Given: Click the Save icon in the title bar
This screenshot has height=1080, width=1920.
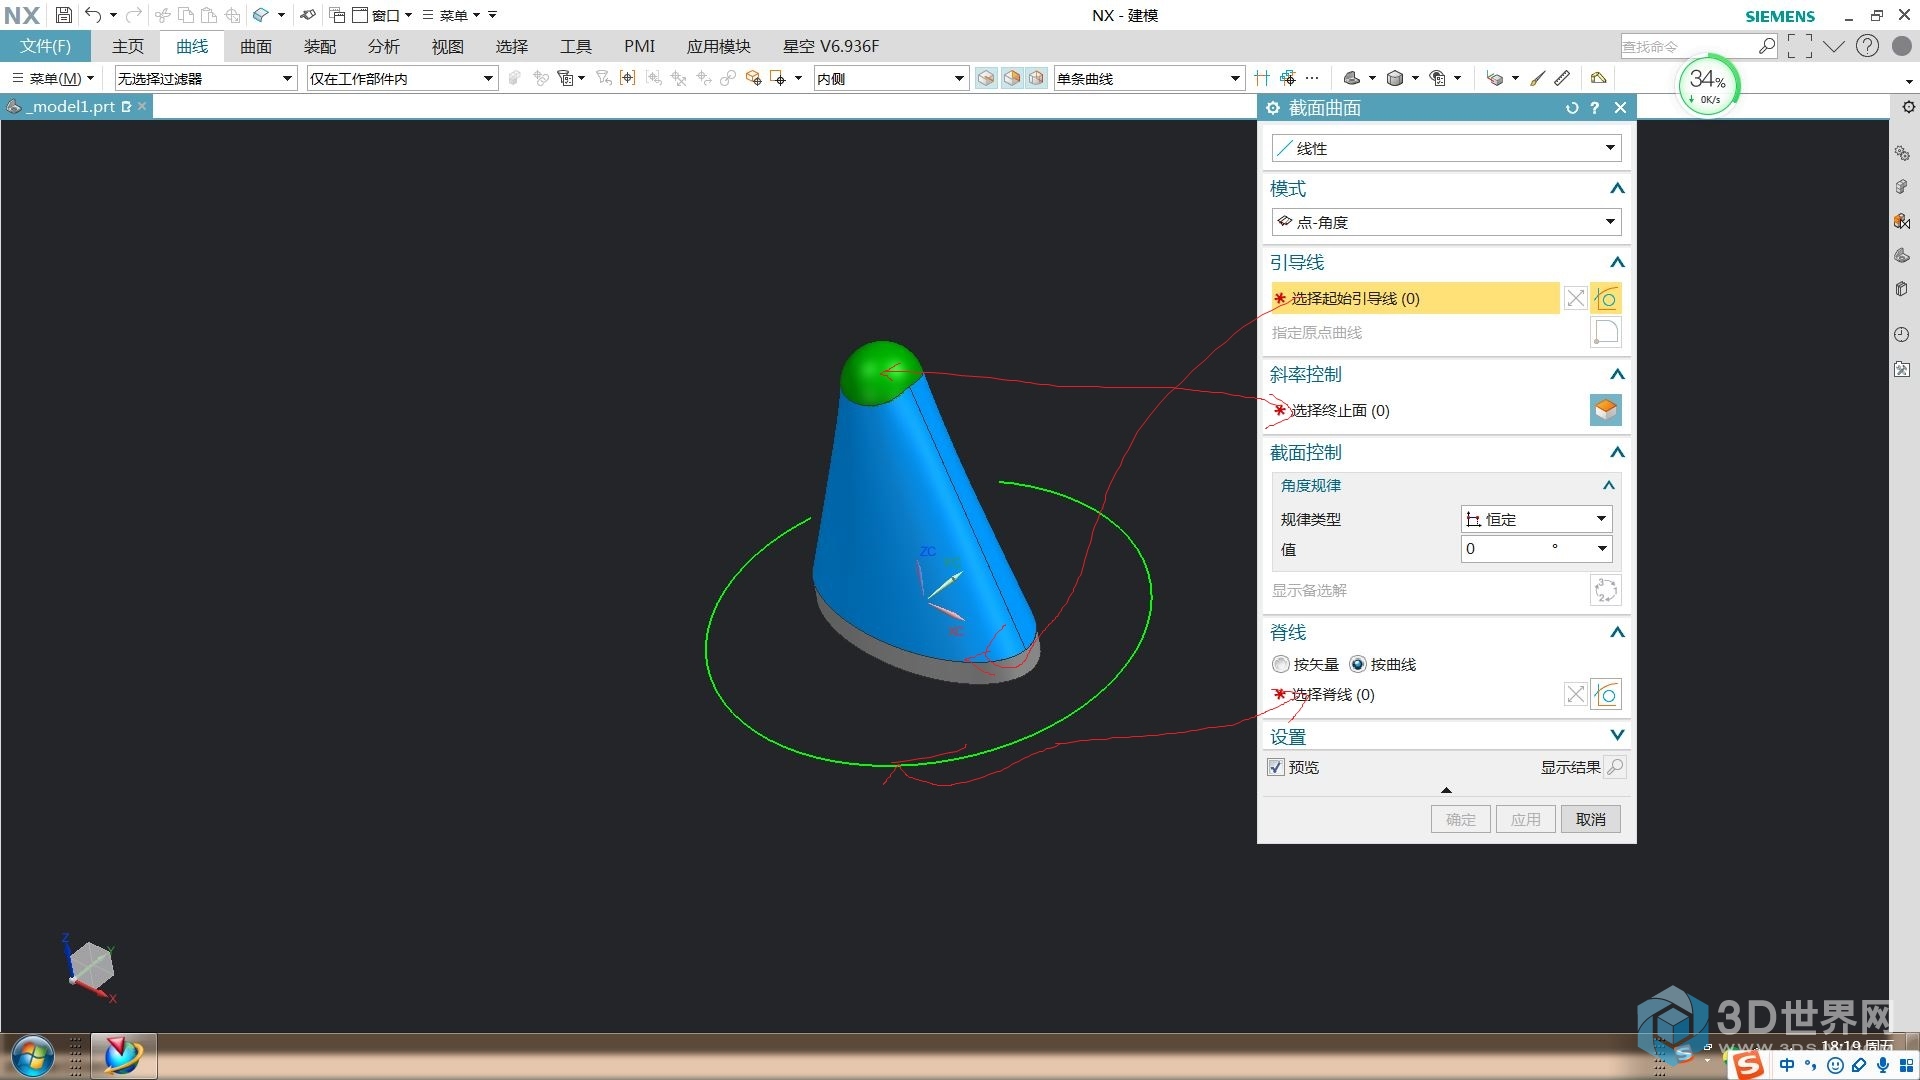Looking at the screenshot, I should point(63,15).
